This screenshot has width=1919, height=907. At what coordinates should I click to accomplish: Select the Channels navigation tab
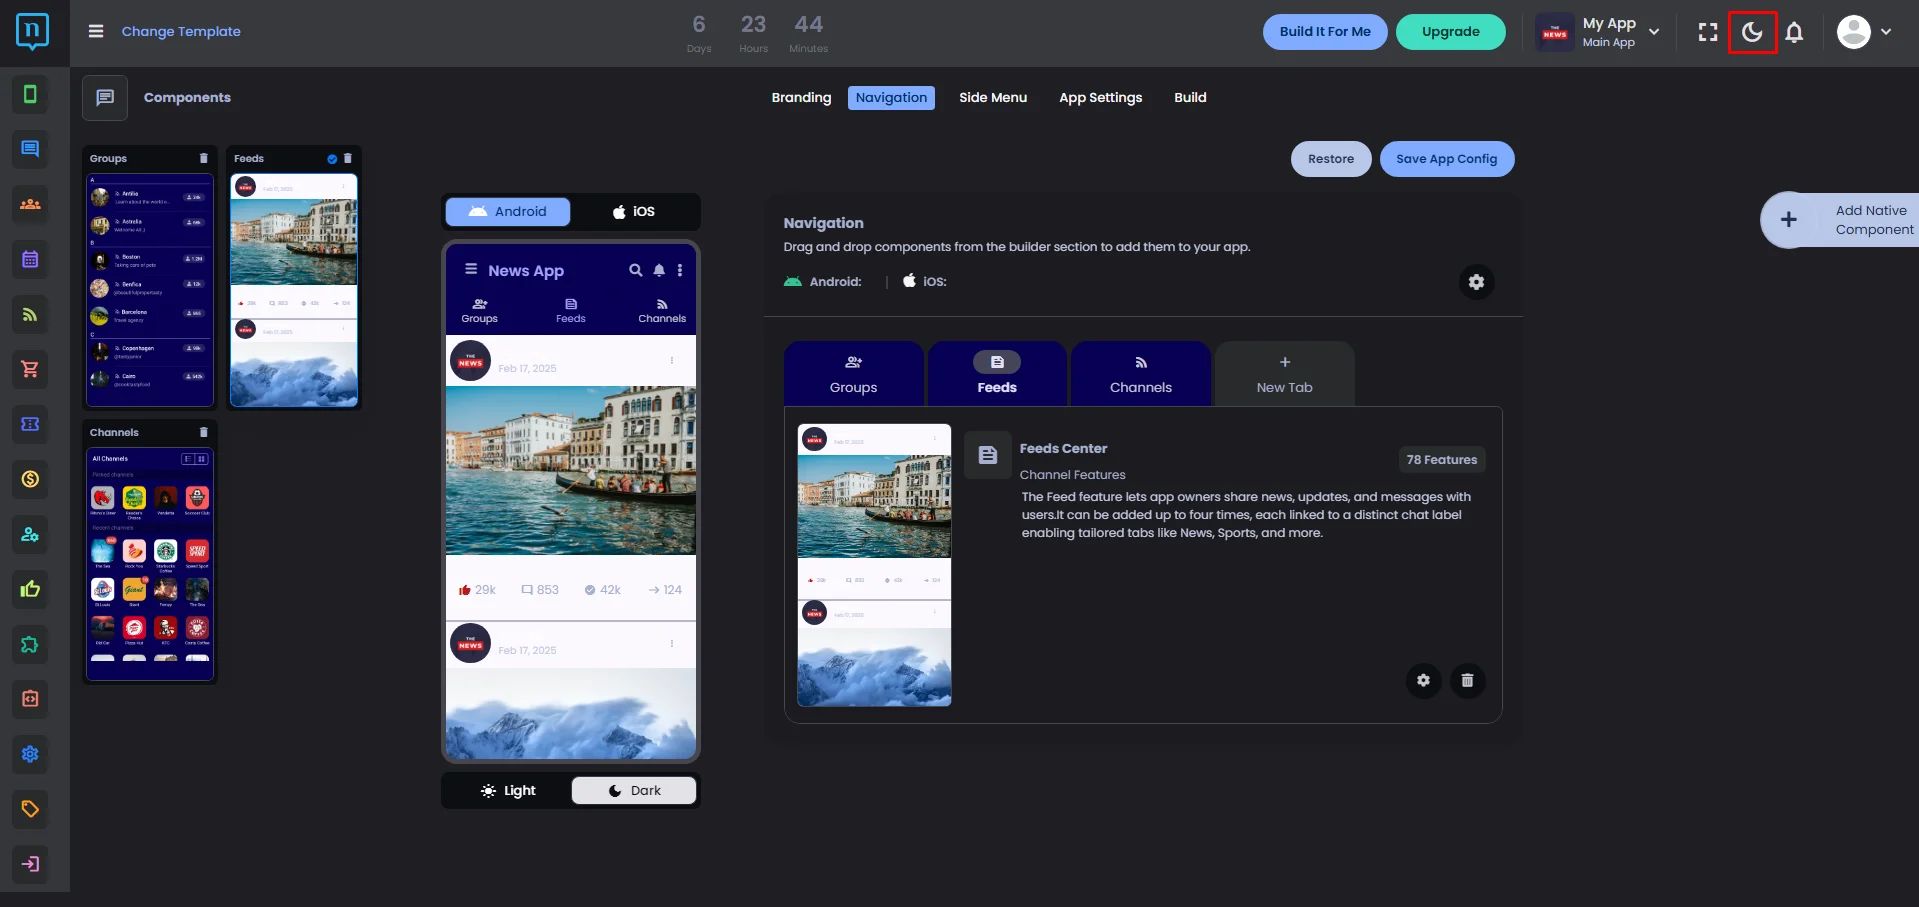(1141, 374)
